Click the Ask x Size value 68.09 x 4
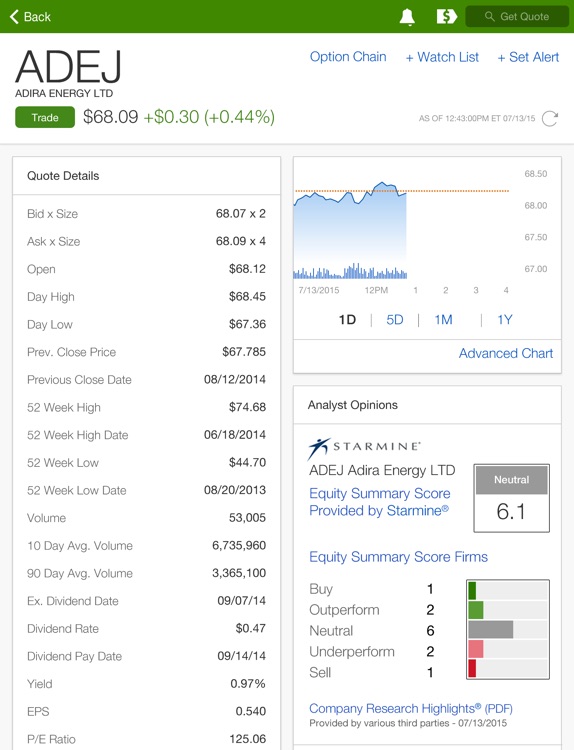 tap(241, 242)
